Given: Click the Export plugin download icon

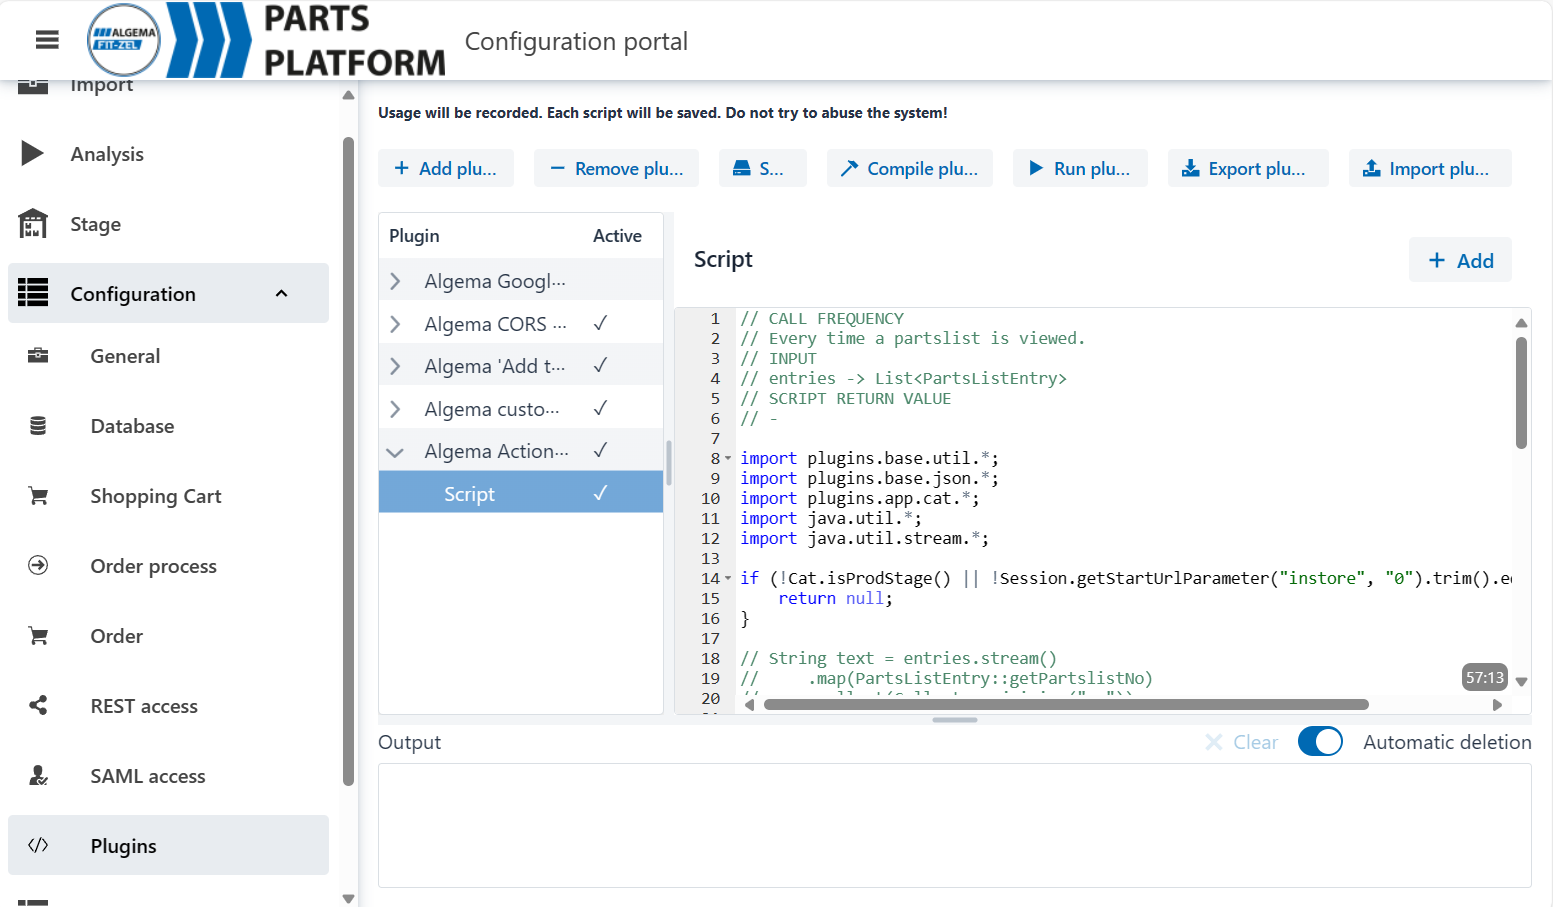Looking at the screenshot, I should [1190, 168].
